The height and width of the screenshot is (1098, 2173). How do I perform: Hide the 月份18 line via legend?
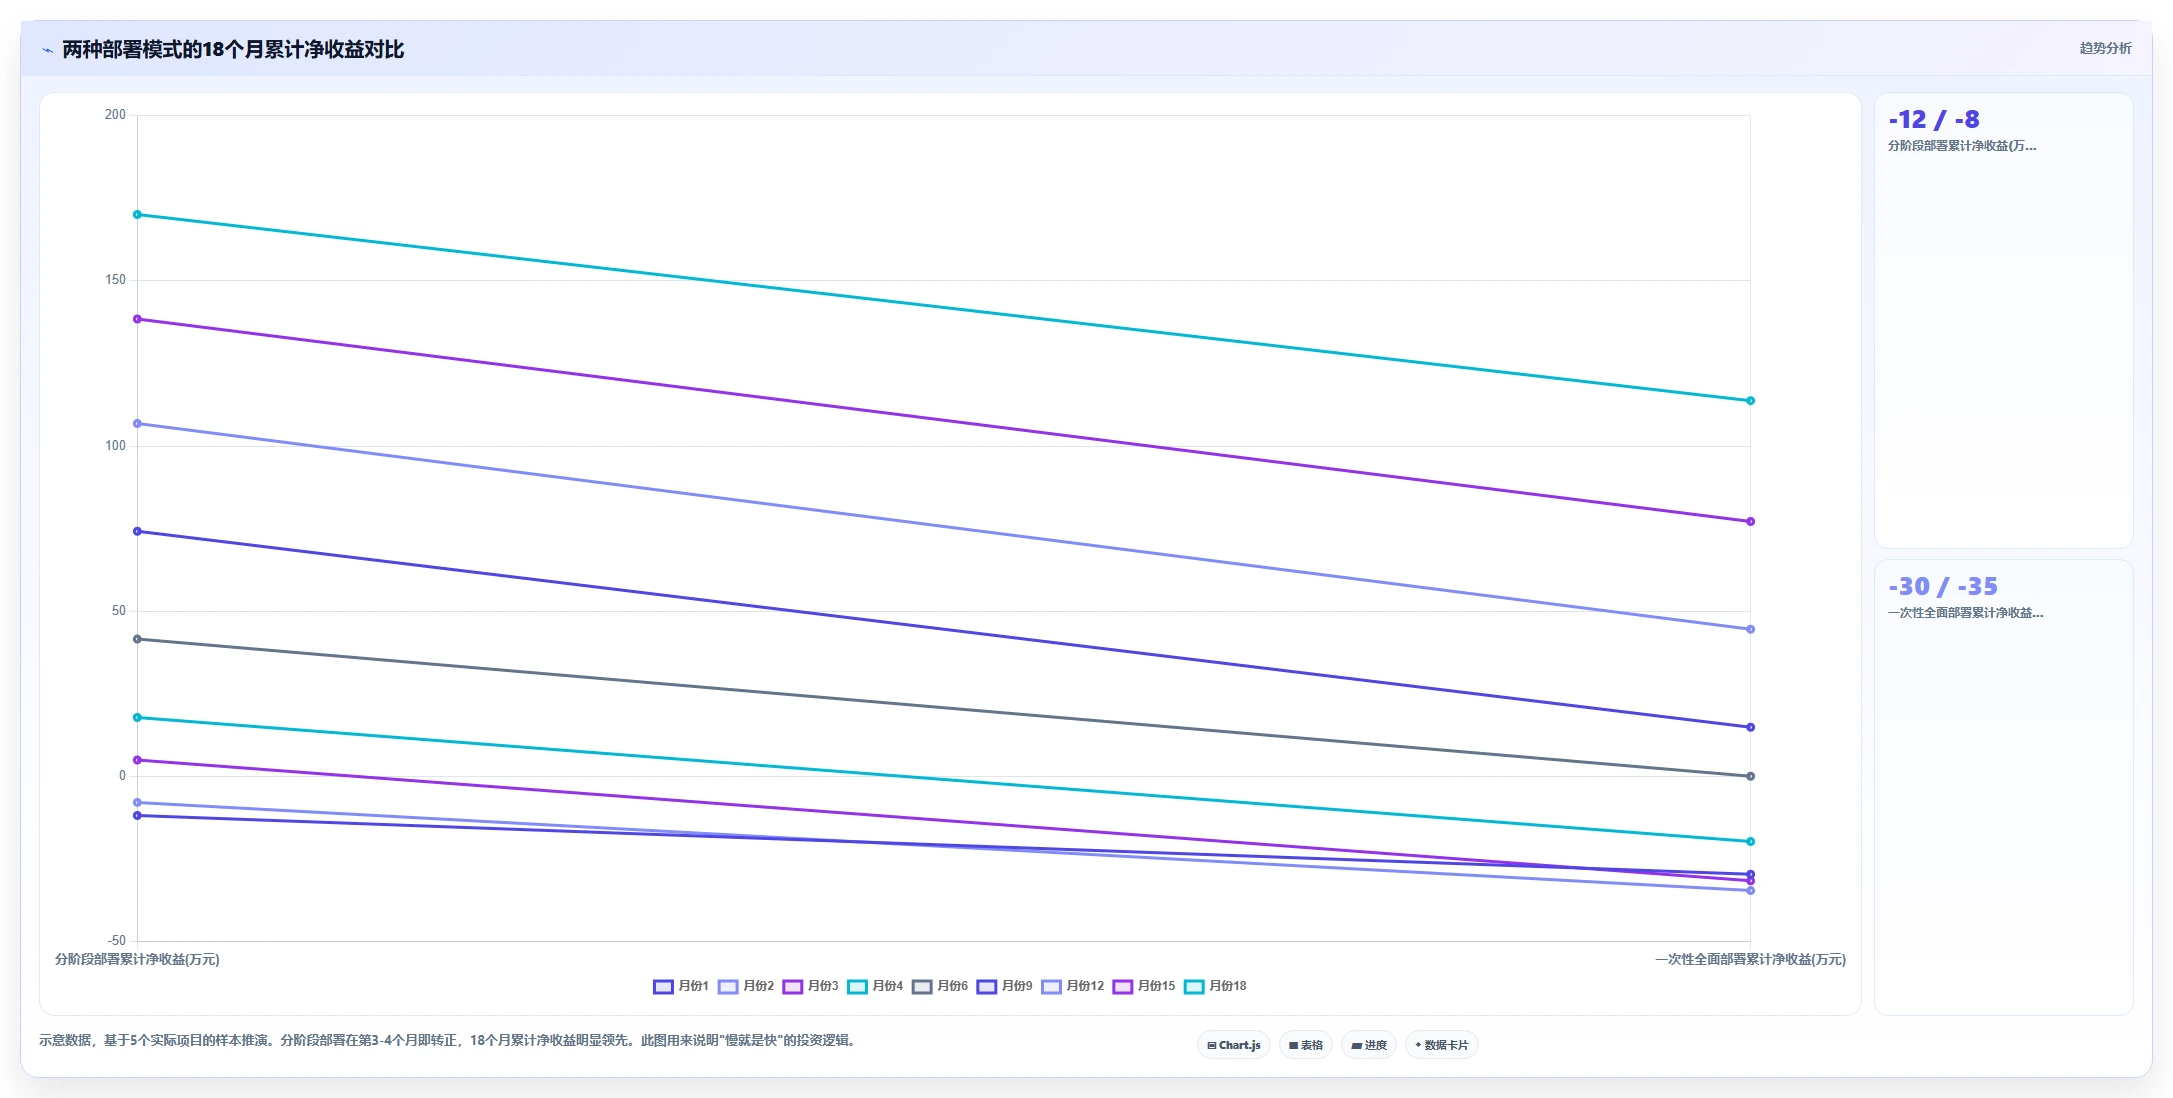point(1215,986)
